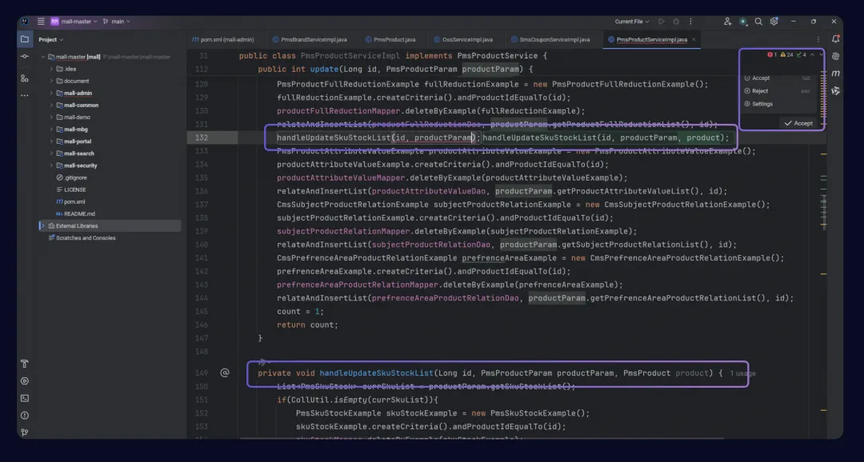Select Reject in the suggestion popup
The image size is (864, 462).
pos(759,91)
